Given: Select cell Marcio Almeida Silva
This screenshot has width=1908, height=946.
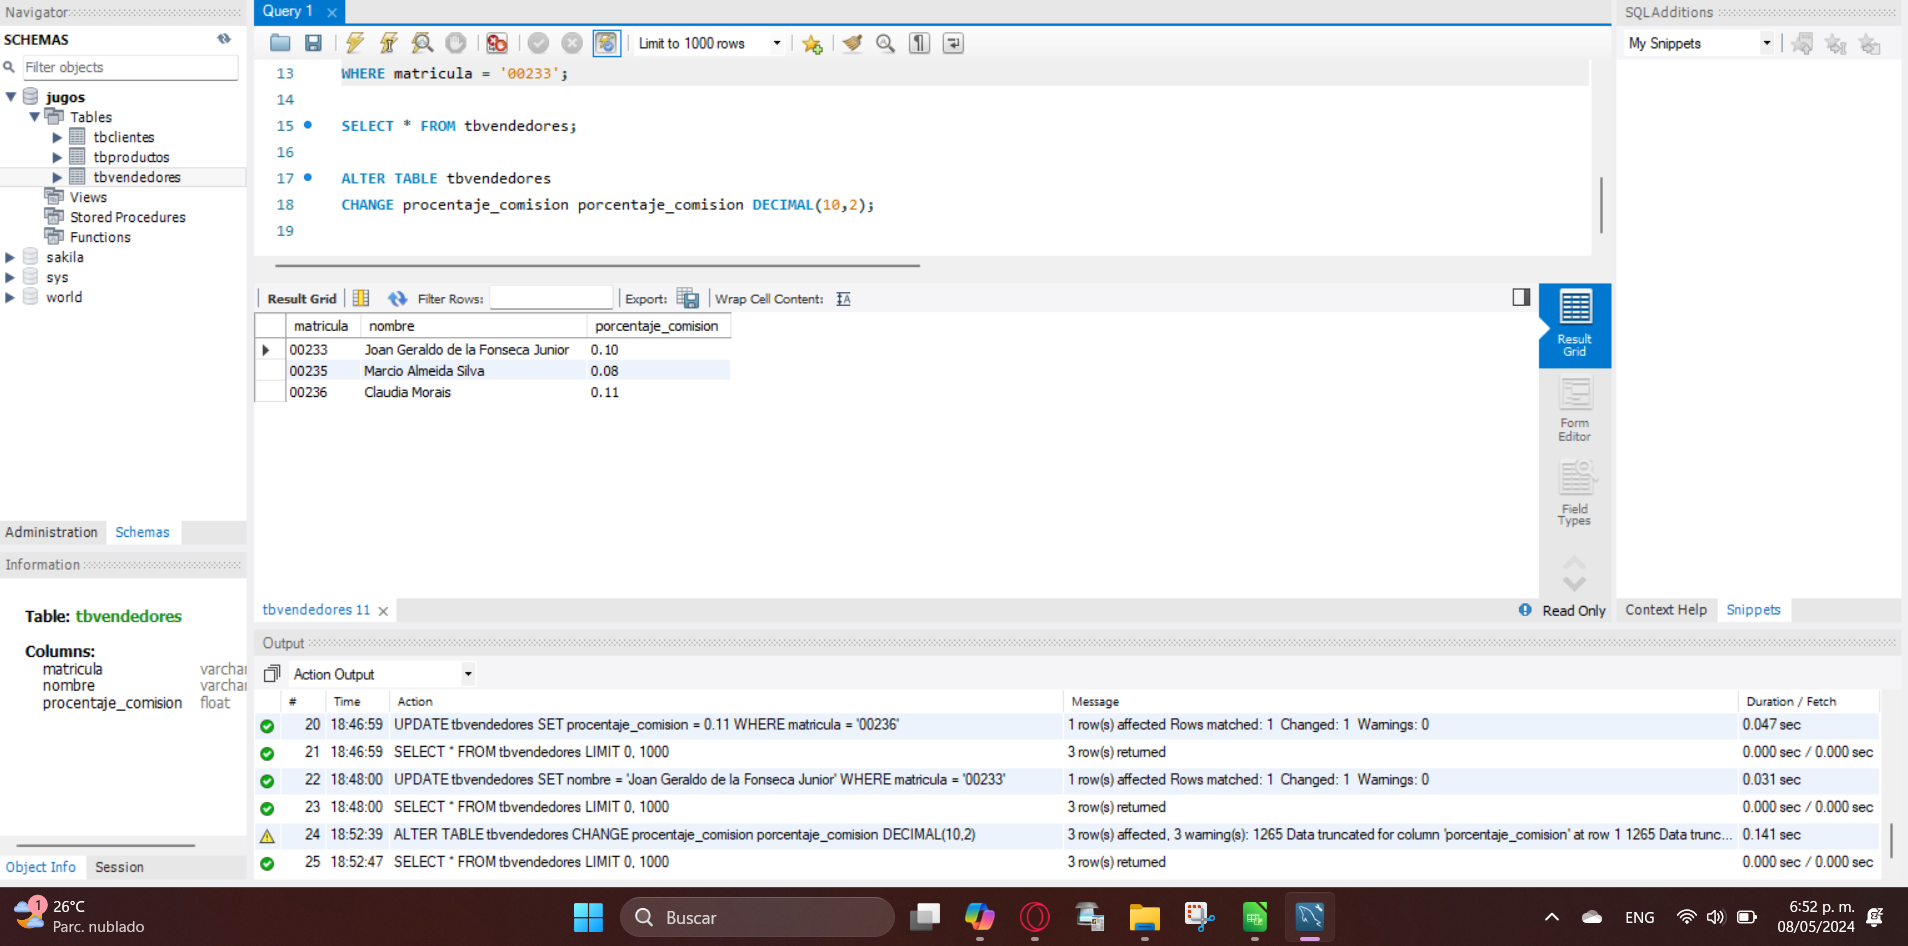Looking at the screenshot, I should point(472,371).
